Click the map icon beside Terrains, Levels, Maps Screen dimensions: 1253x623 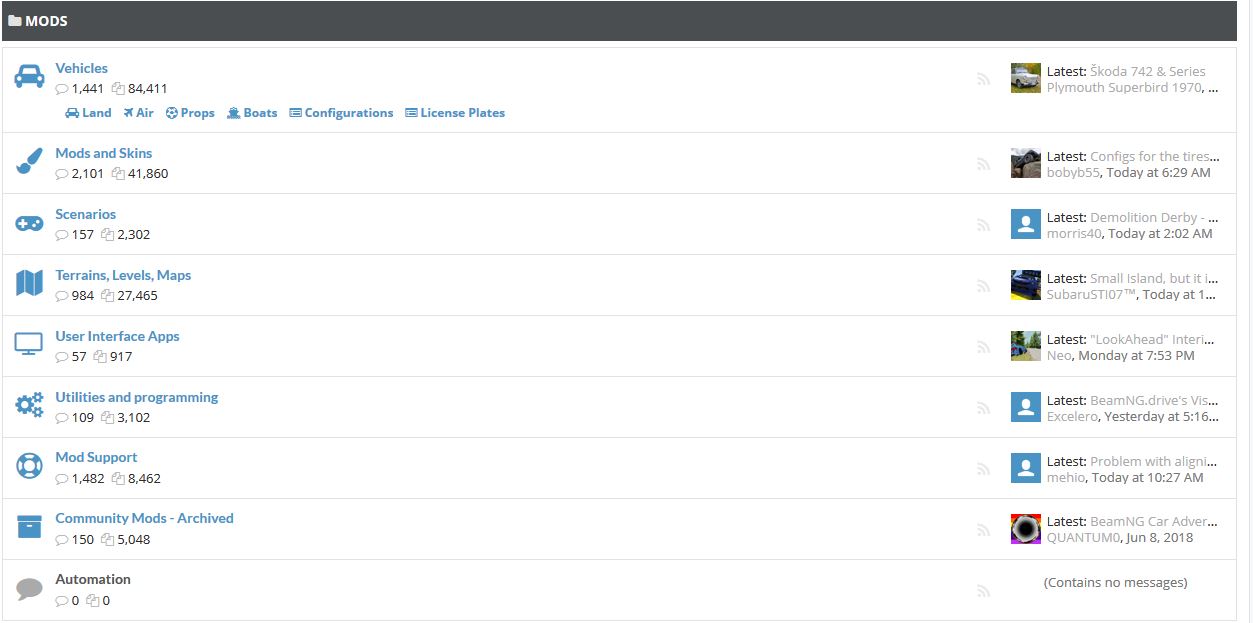coord(29,284)
